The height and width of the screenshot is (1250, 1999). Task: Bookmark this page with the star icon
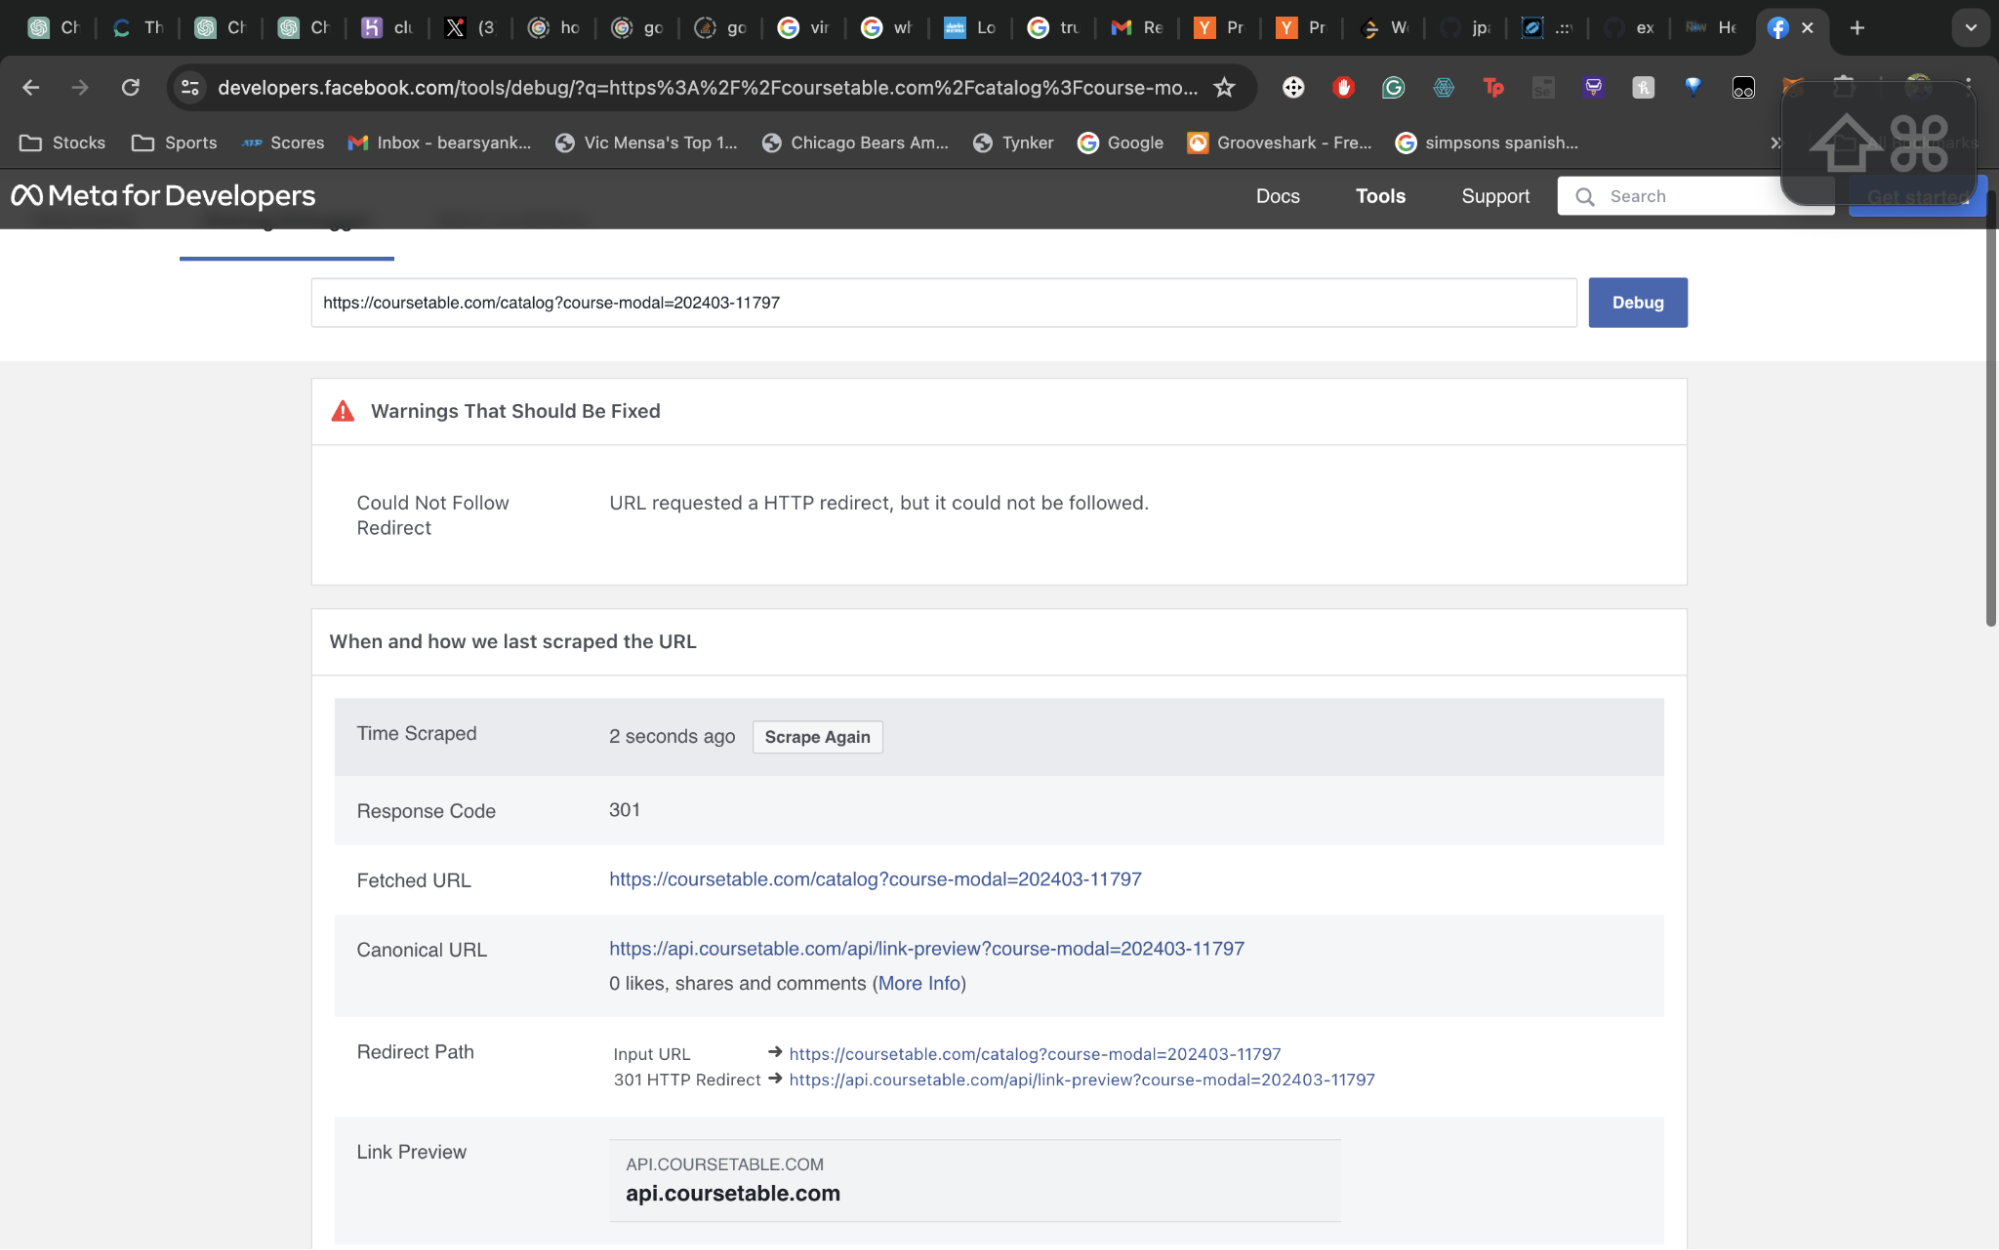[x=1224, y=88]
